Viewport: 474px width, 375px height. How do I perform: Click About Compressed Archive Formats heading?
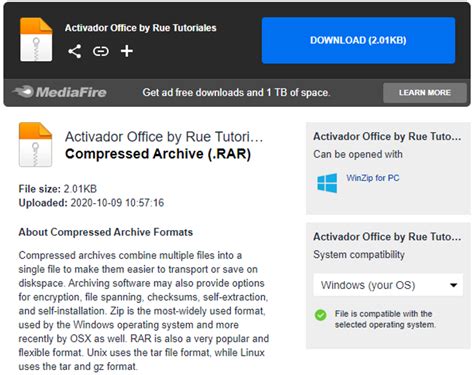coord(106,232)
